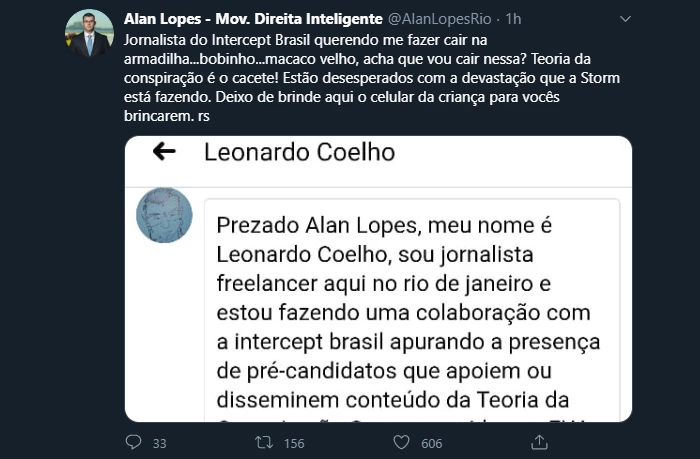Open the embedded message screenshot image
Screen dimensions: 700x459
378,279
